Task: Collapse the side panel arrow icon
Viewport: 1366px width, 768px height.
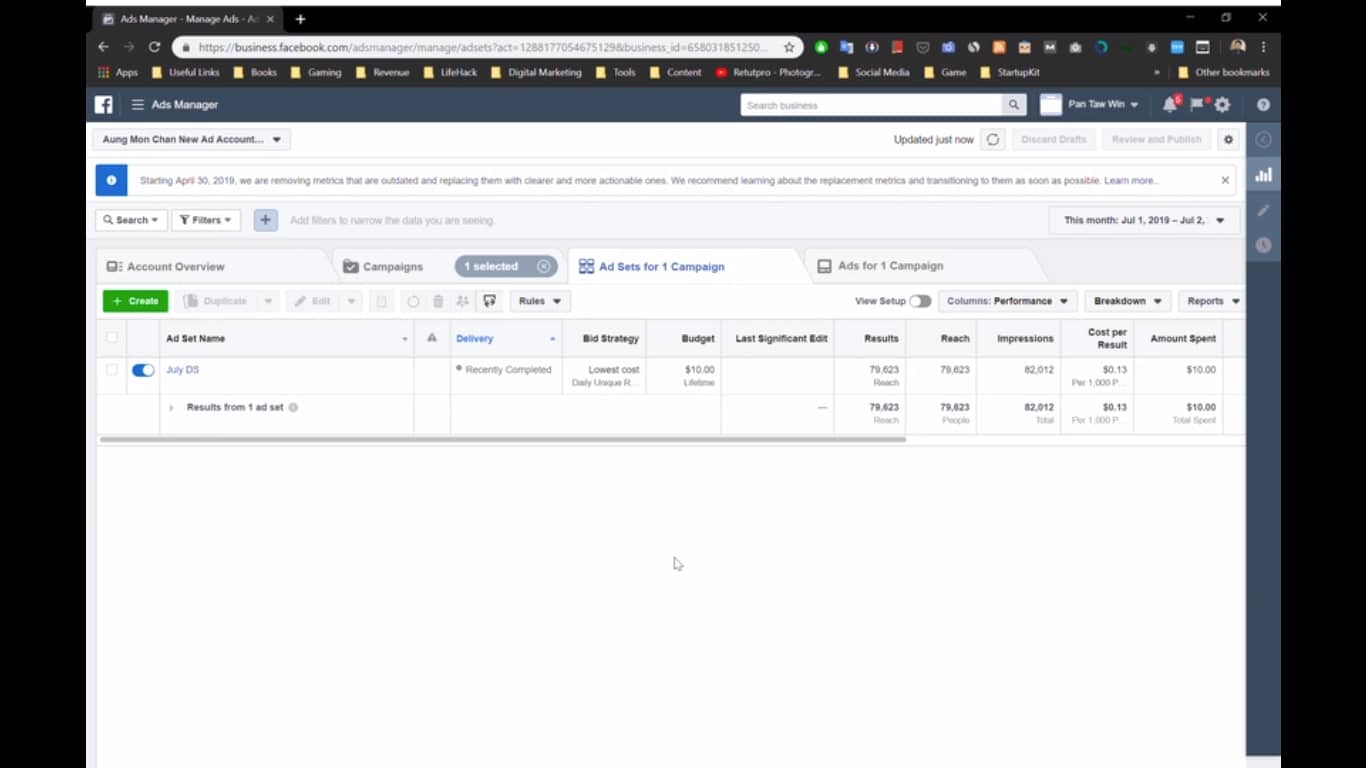Action: pos(1264,139)
